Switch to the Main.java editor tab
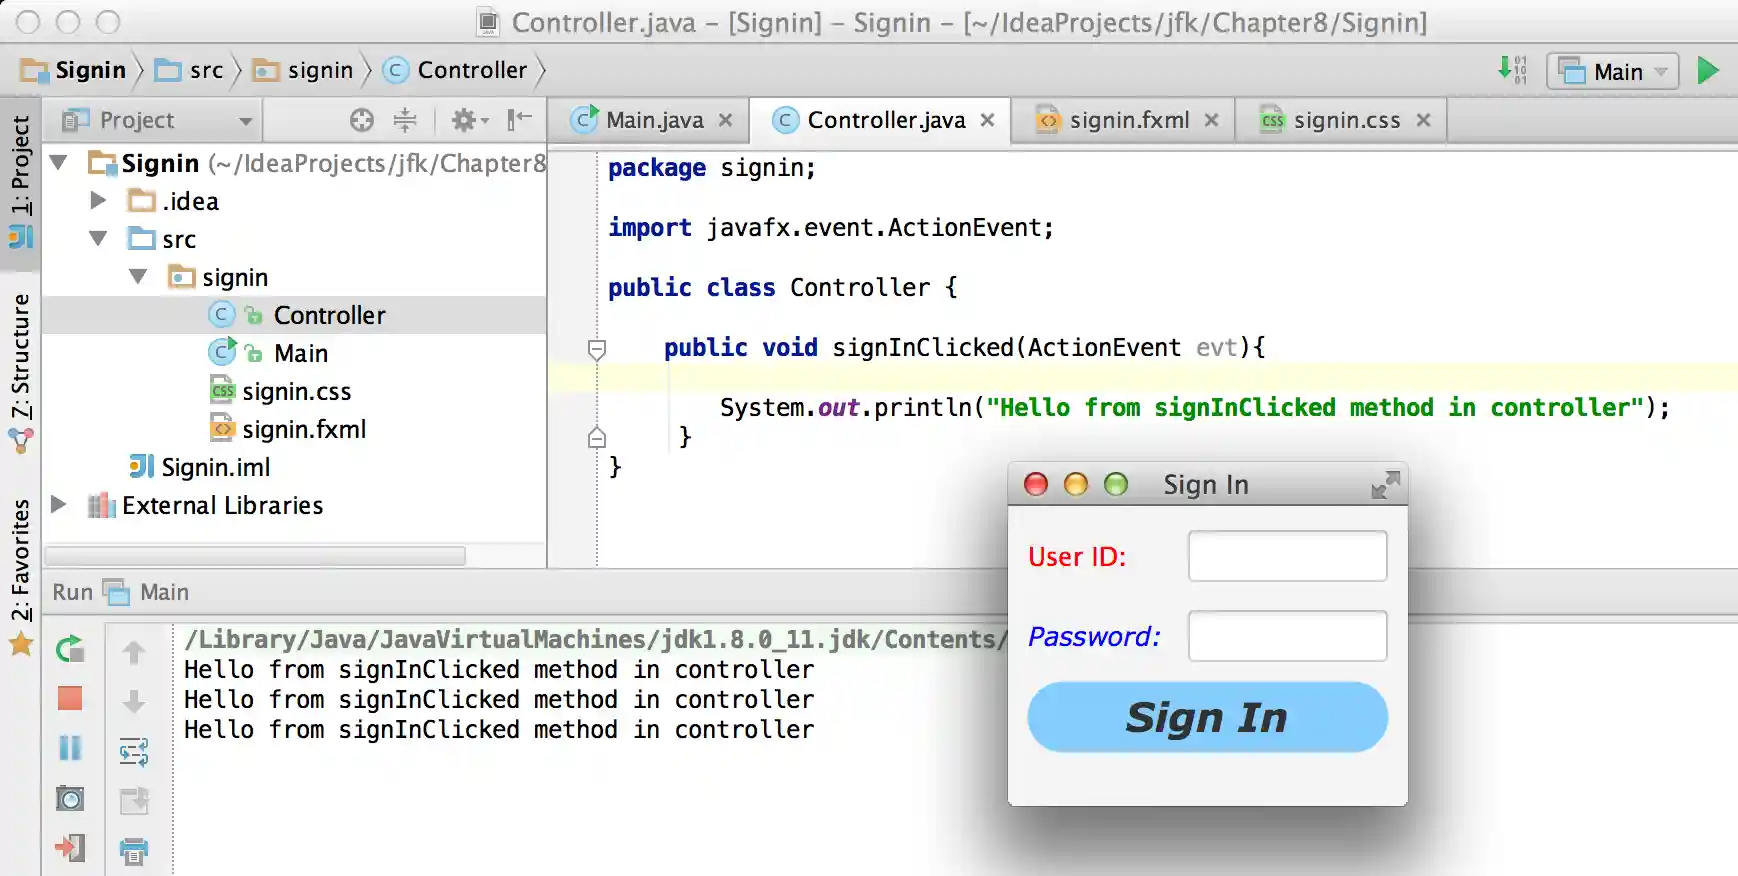The height and width of the screenshot is (876, 1738). [x=654, y=121]
